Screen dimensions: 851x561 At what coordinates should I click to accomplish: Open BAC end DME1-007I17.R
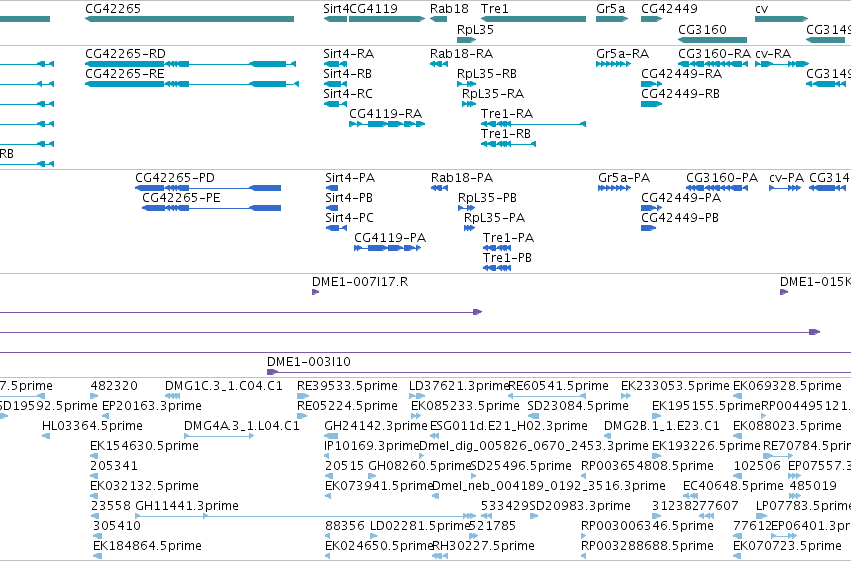point(315,292)
